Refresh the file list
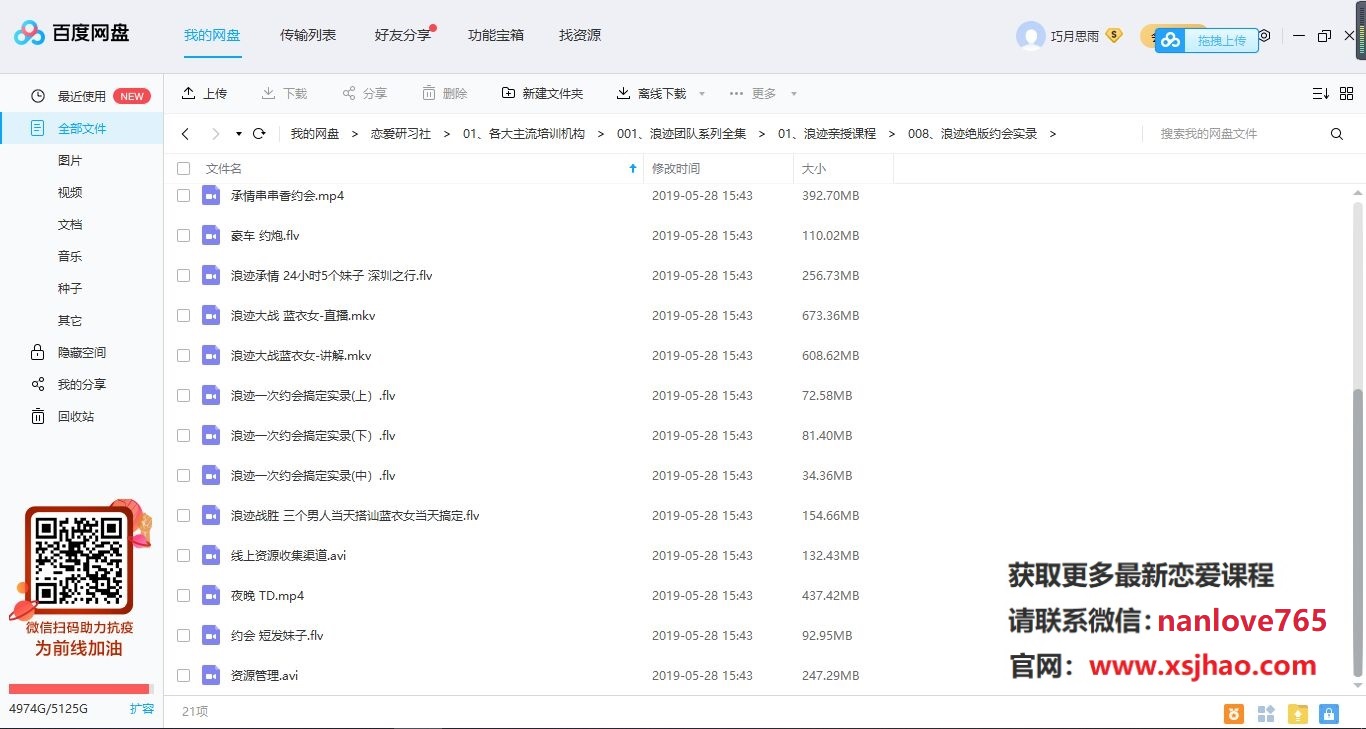1366x729 pixels. 259,133
